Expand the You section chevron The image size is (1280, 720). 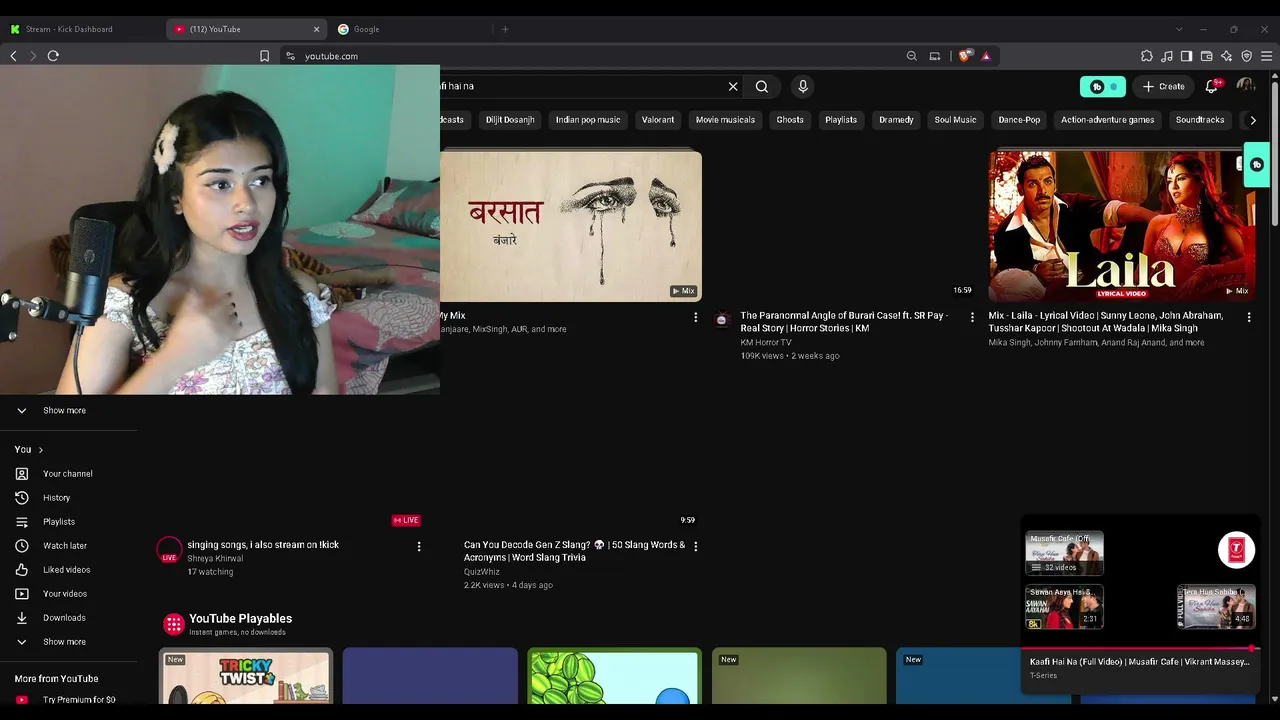point(40,450)
